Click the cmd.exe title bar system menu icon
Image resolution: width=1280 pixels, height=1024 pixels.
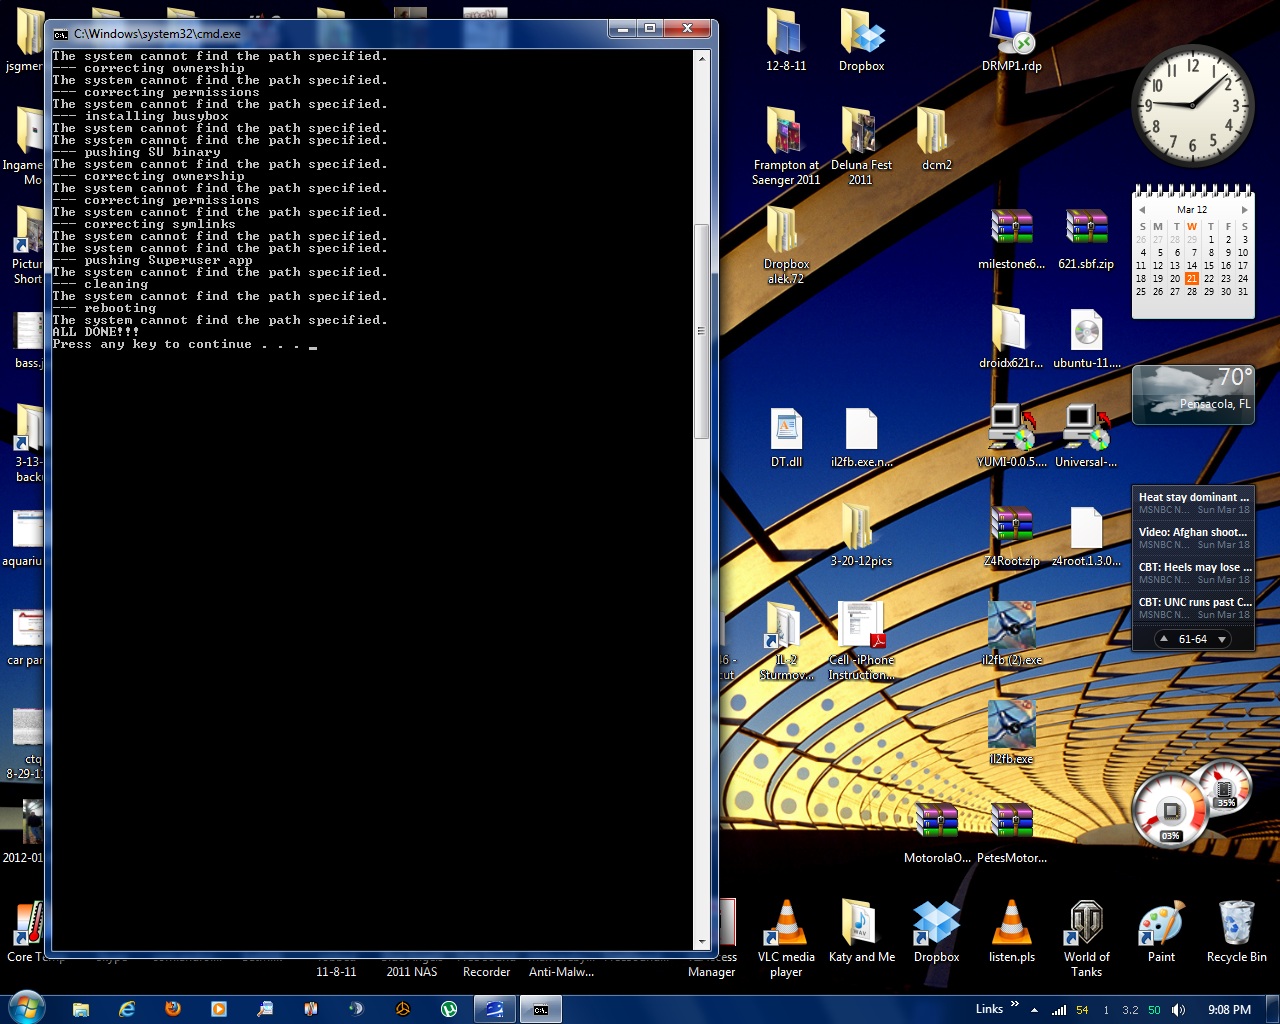pyautogui.click(x=61, y=34)
